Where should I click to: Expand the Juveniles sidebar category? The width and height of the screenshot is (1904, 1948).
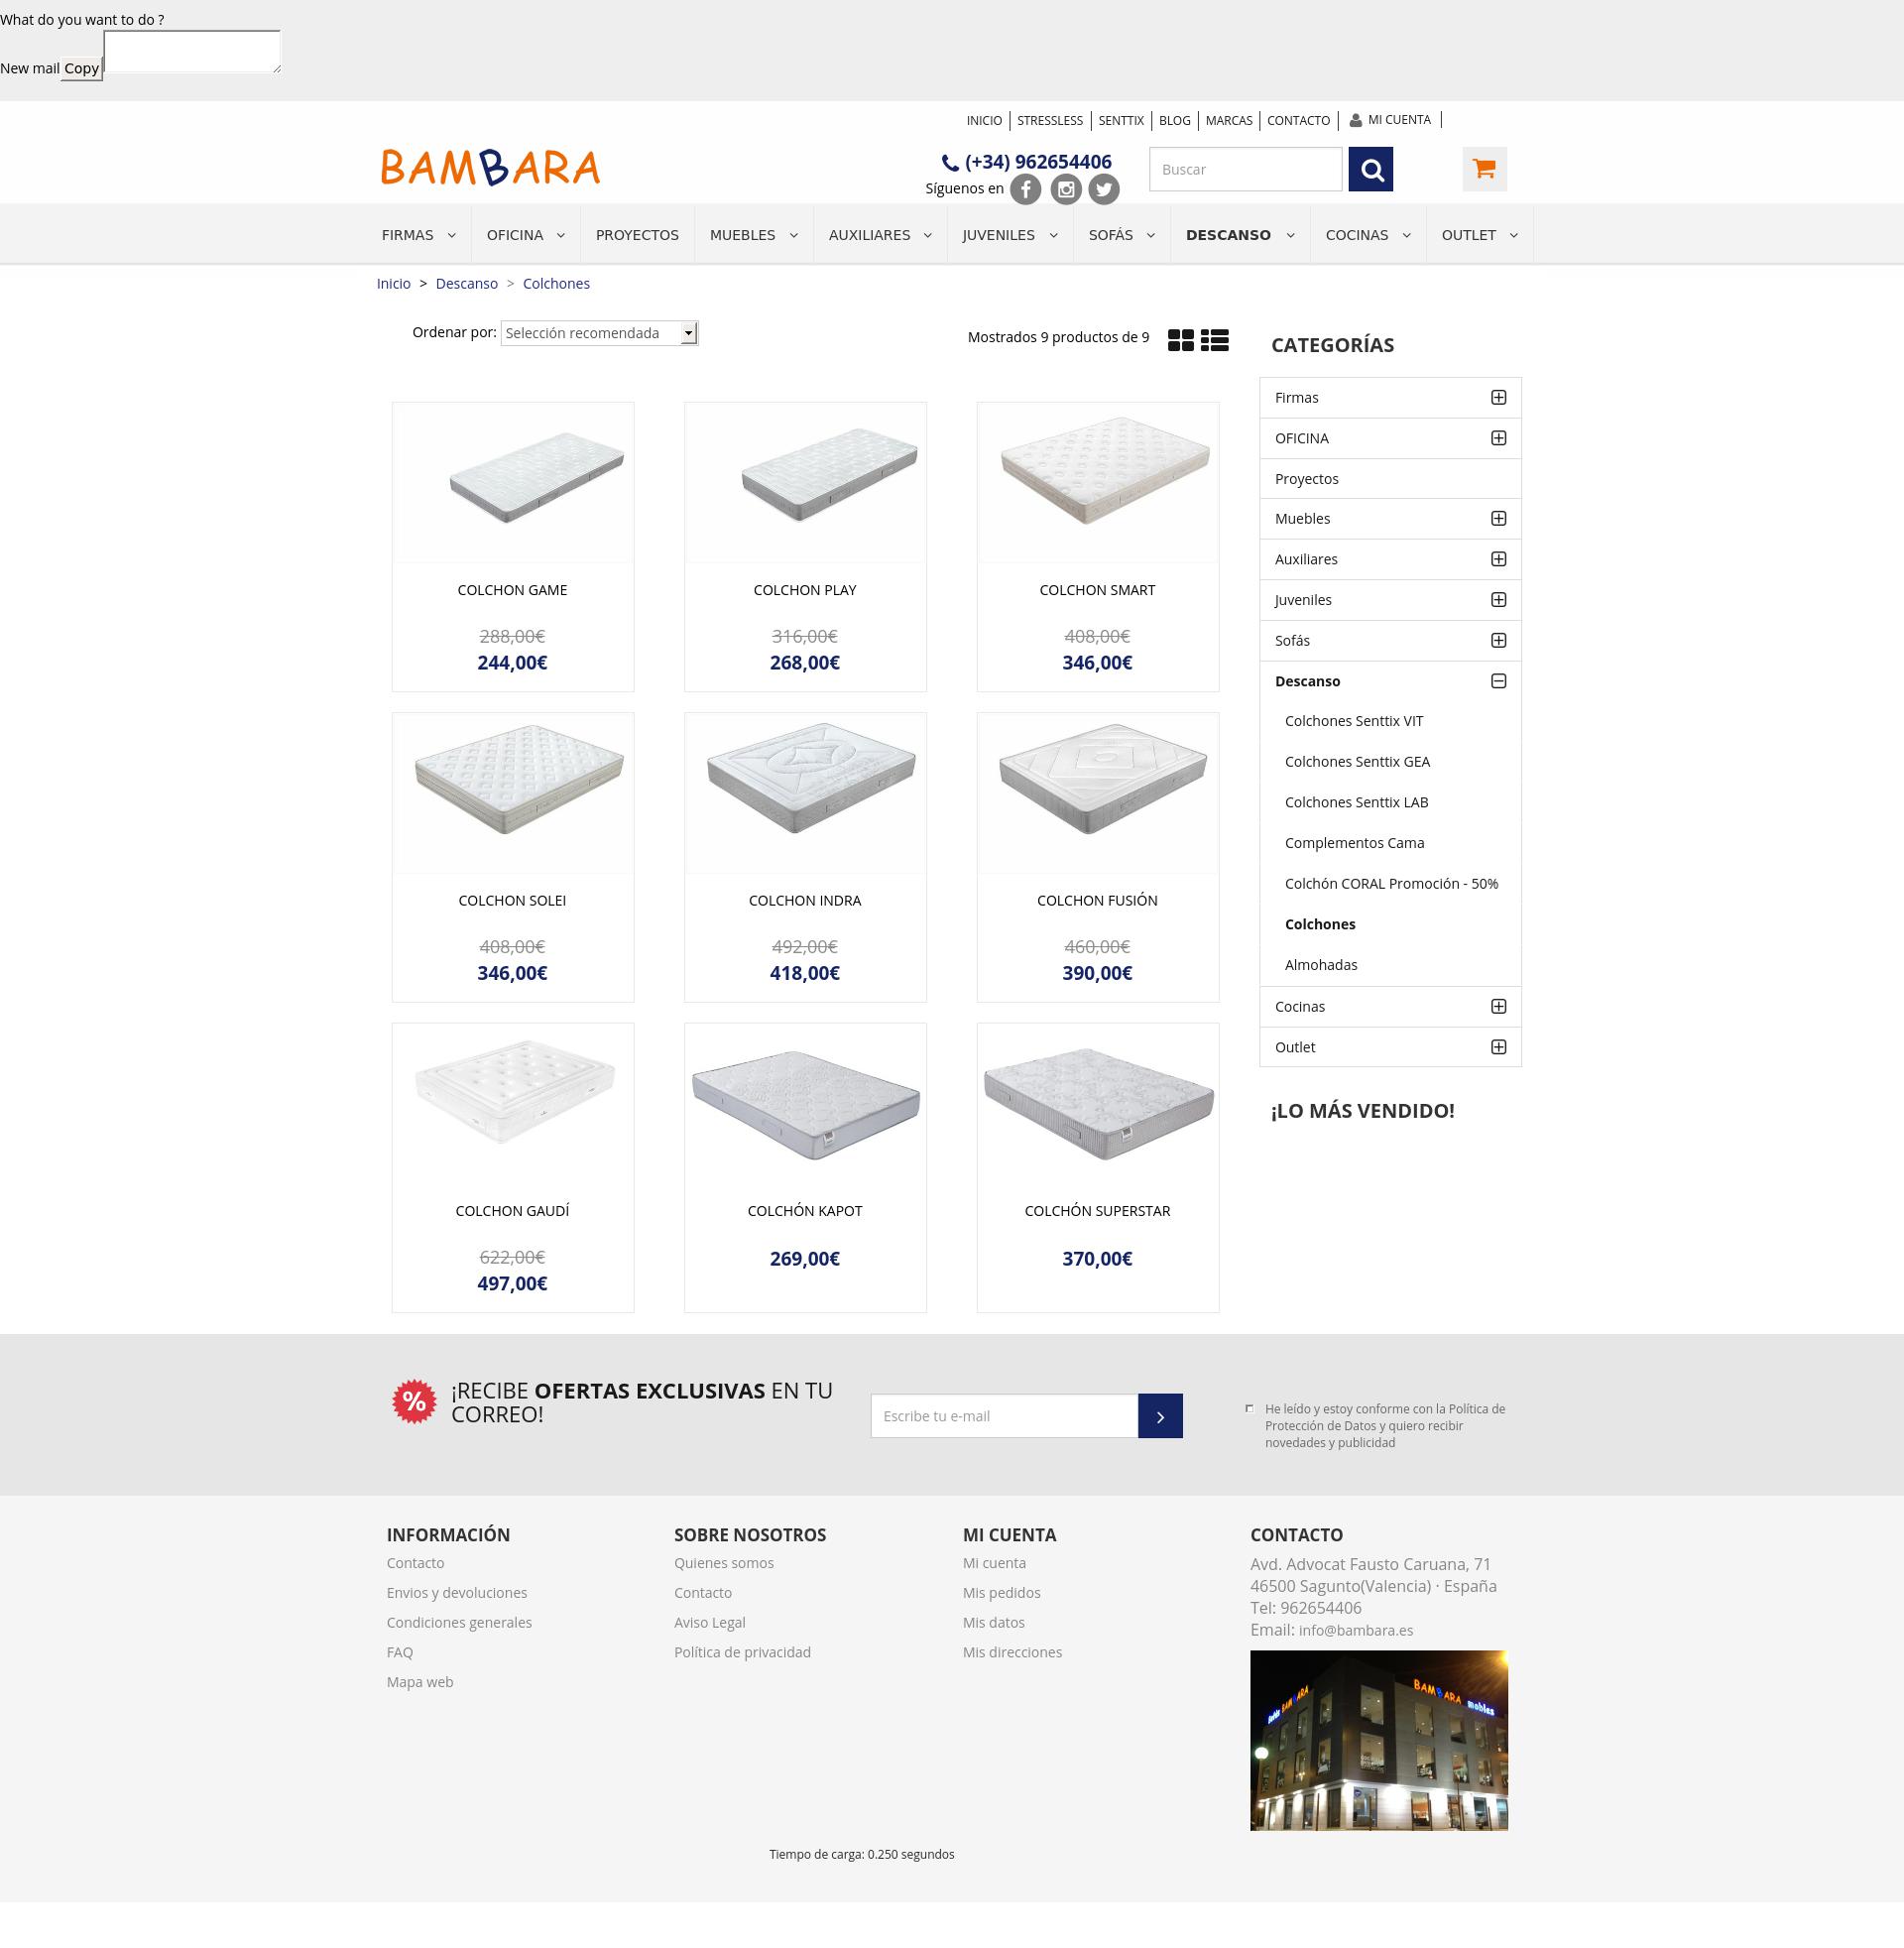[1498, 600]
